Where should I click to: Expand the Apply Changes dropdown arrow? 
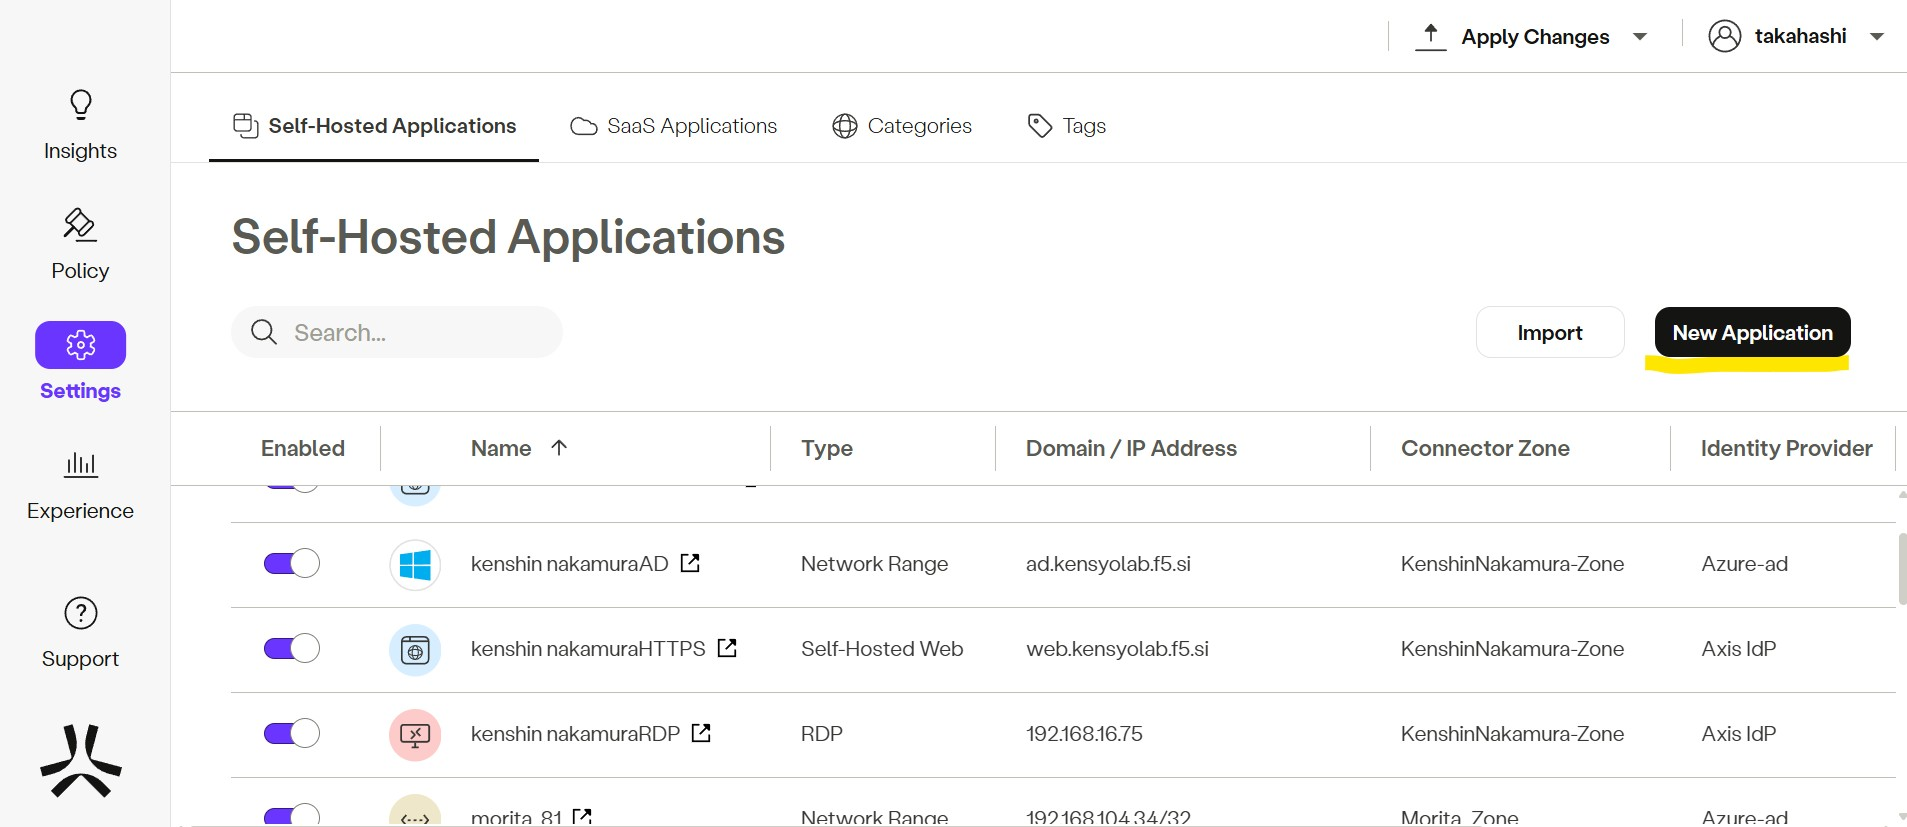pos(1640,37)
